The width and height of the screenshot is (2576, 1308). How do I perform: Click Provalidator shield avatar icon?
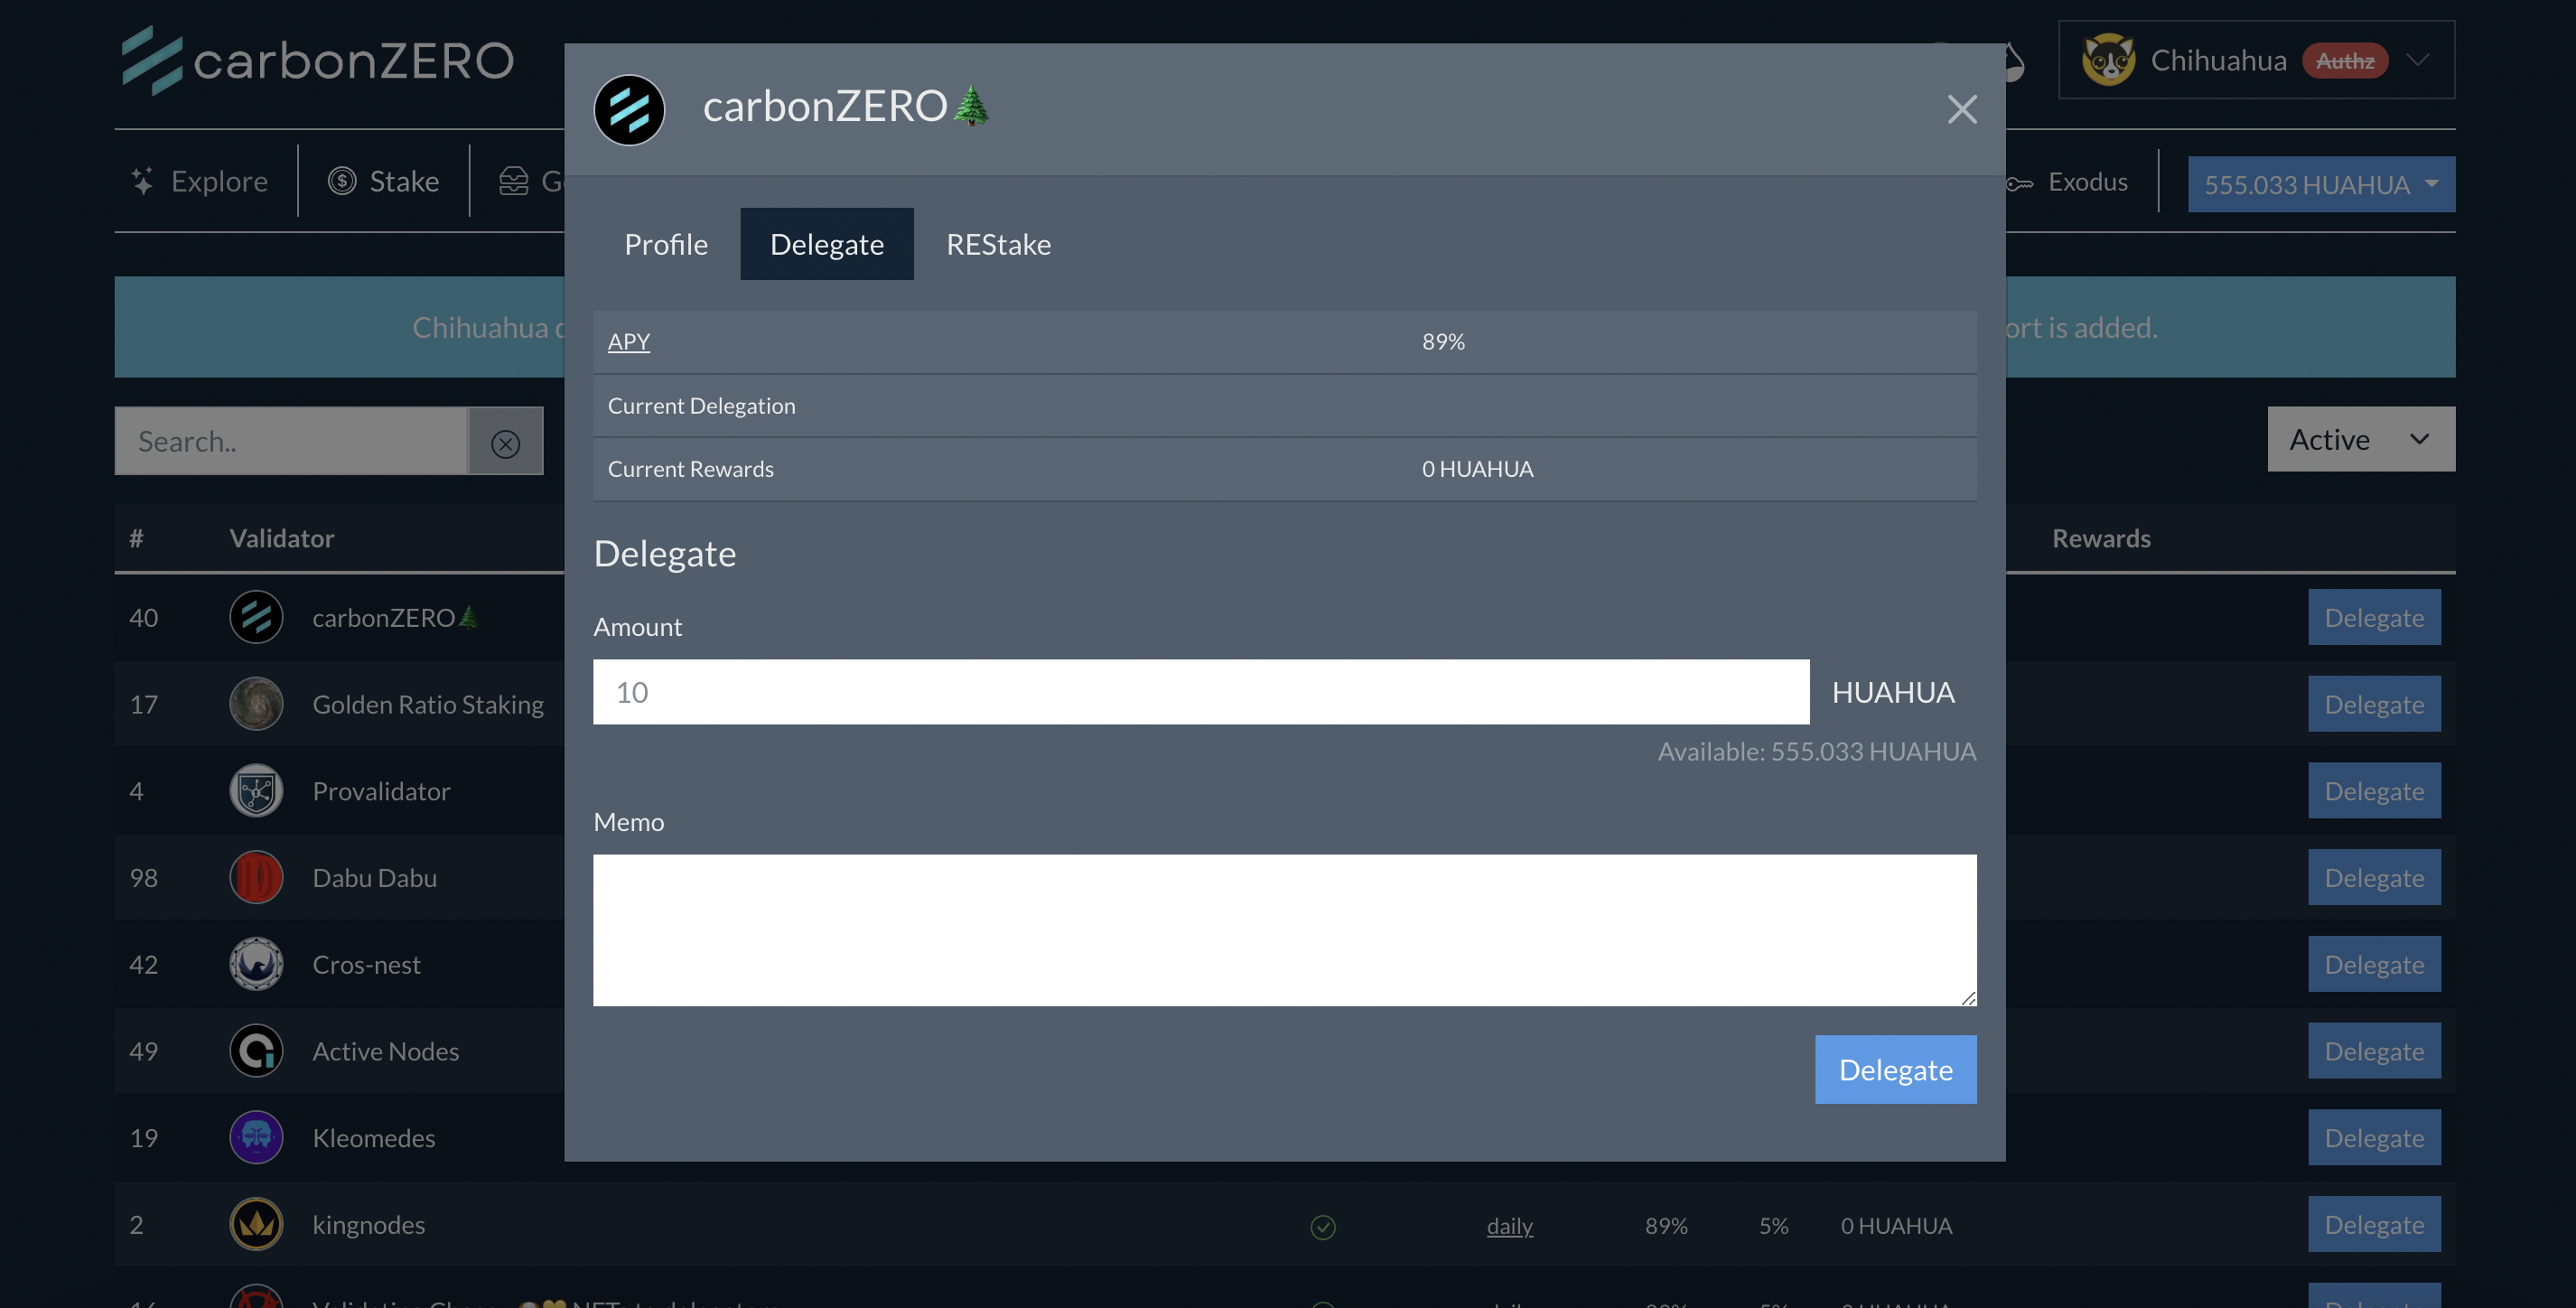[x=256, y=790]
